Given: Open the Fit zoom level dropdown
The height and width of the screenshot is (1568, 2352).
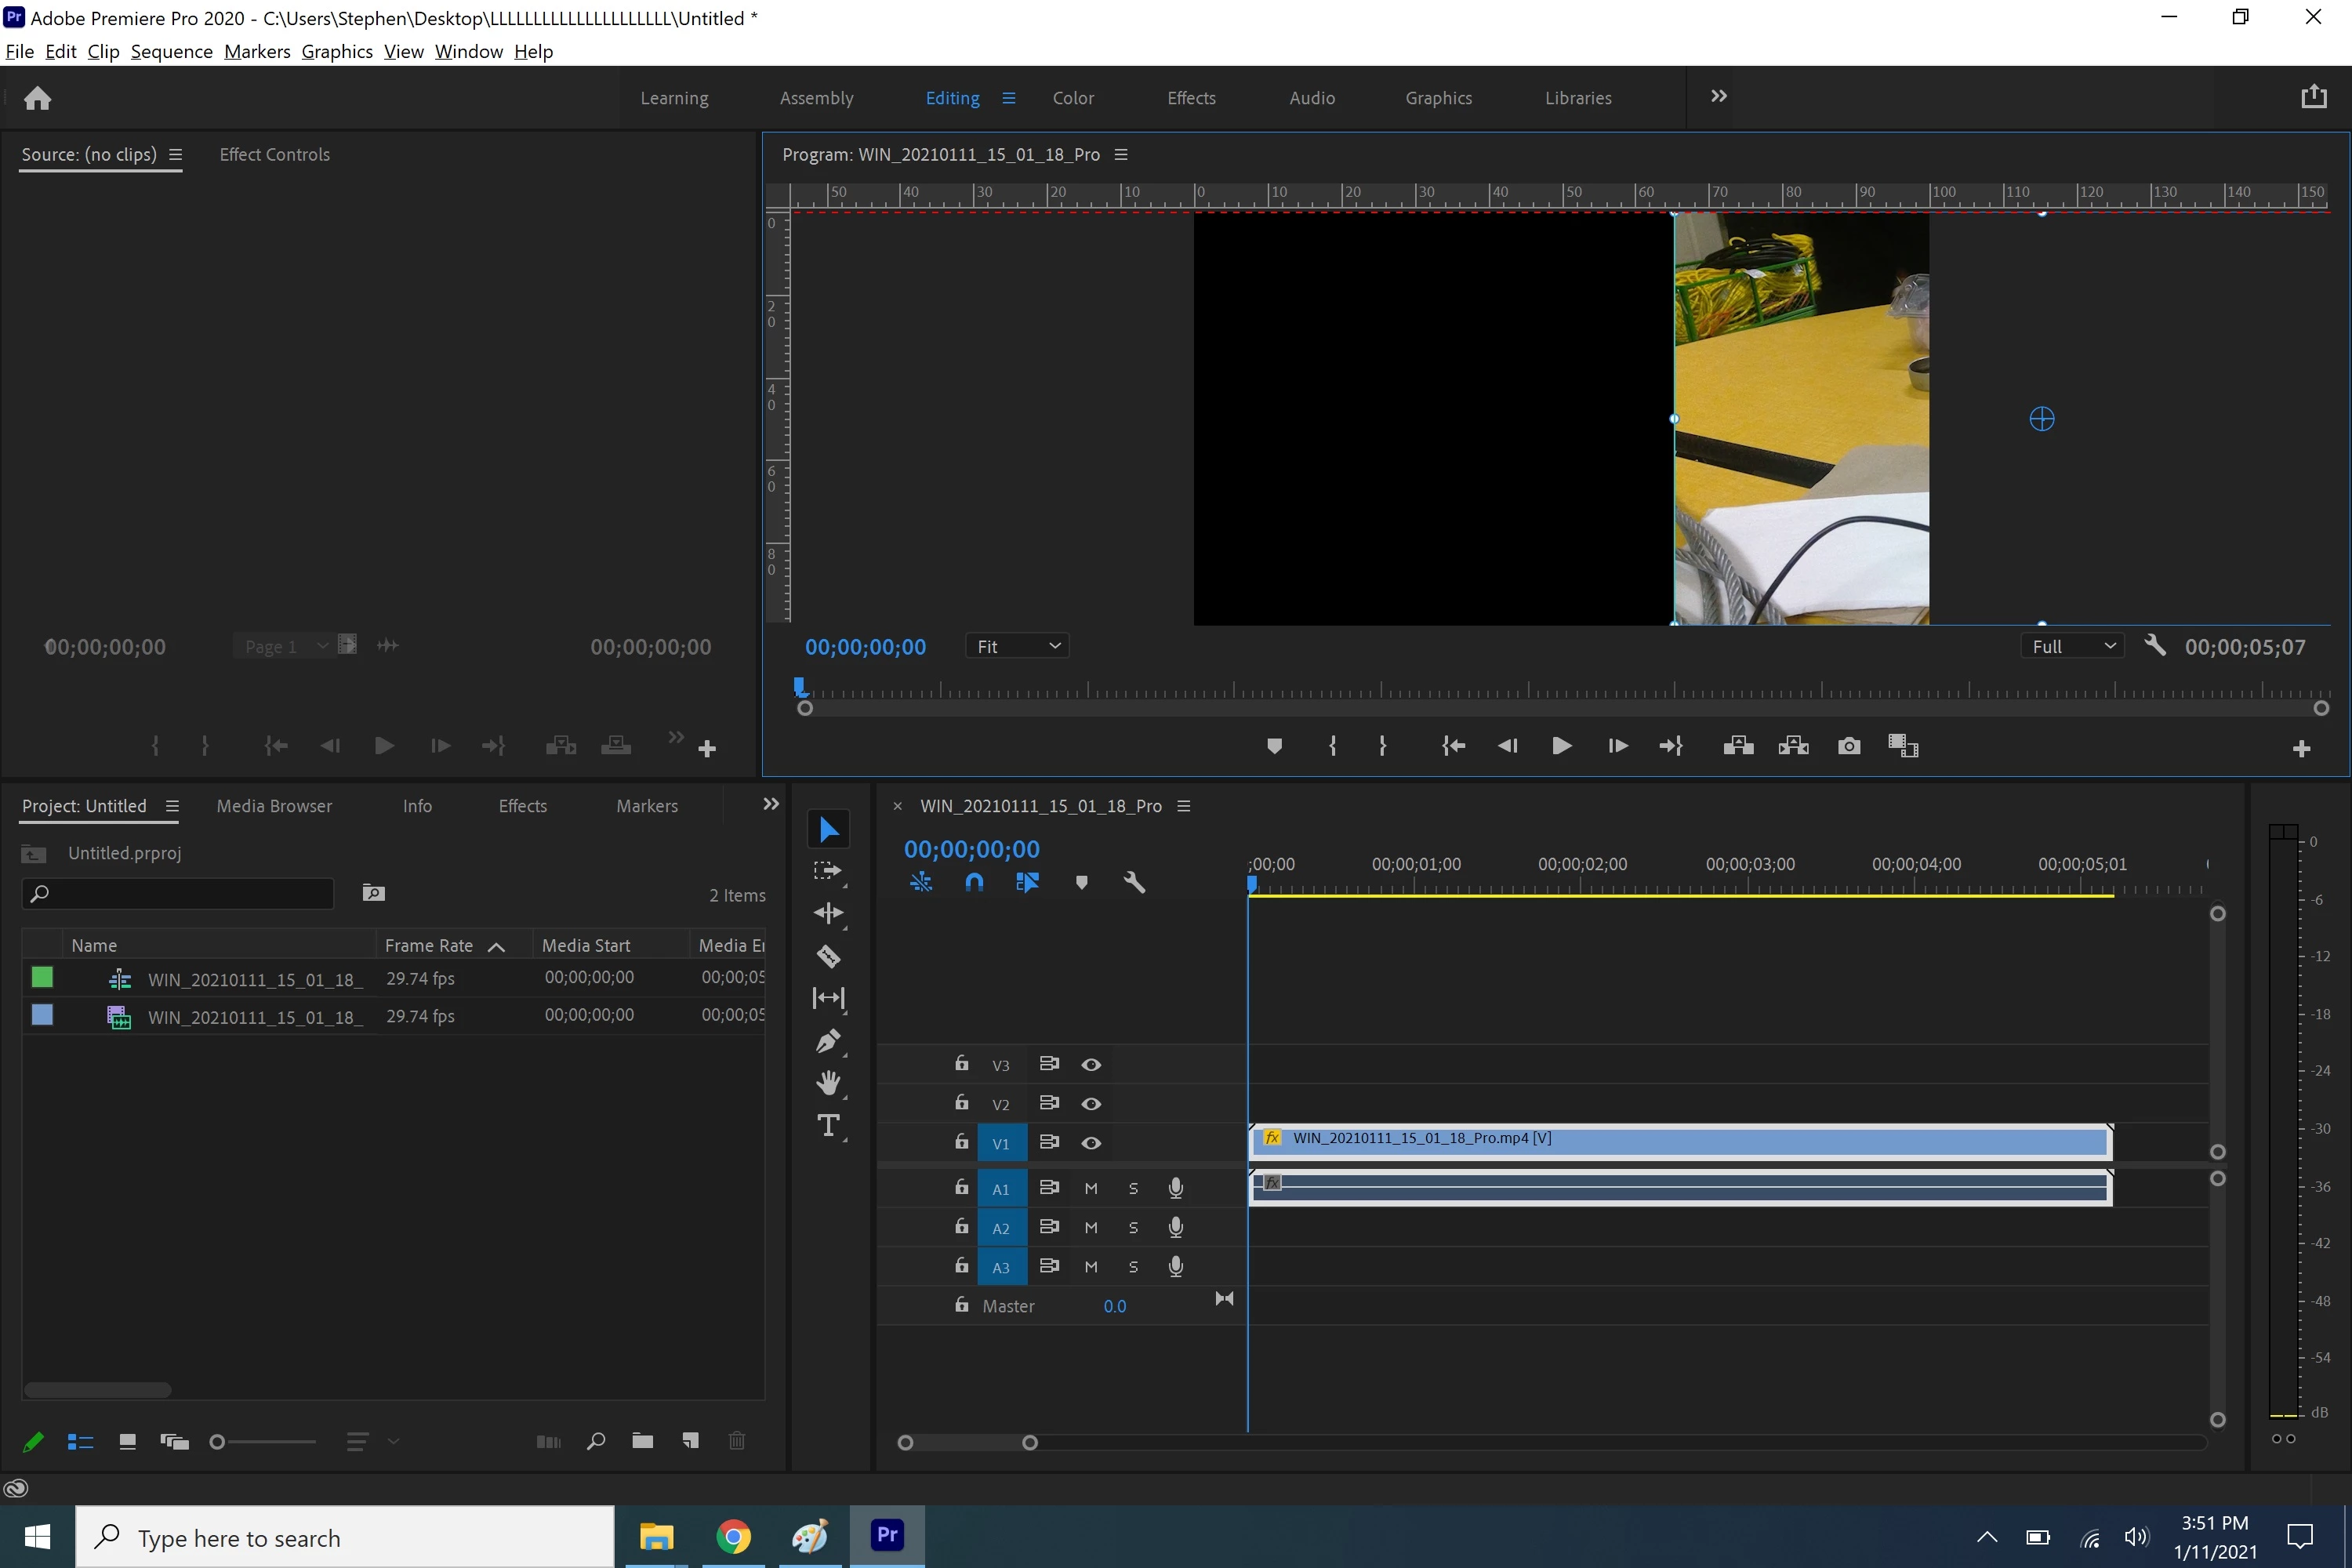Looking at the screenshot, I should click(x=1017, y=647).
